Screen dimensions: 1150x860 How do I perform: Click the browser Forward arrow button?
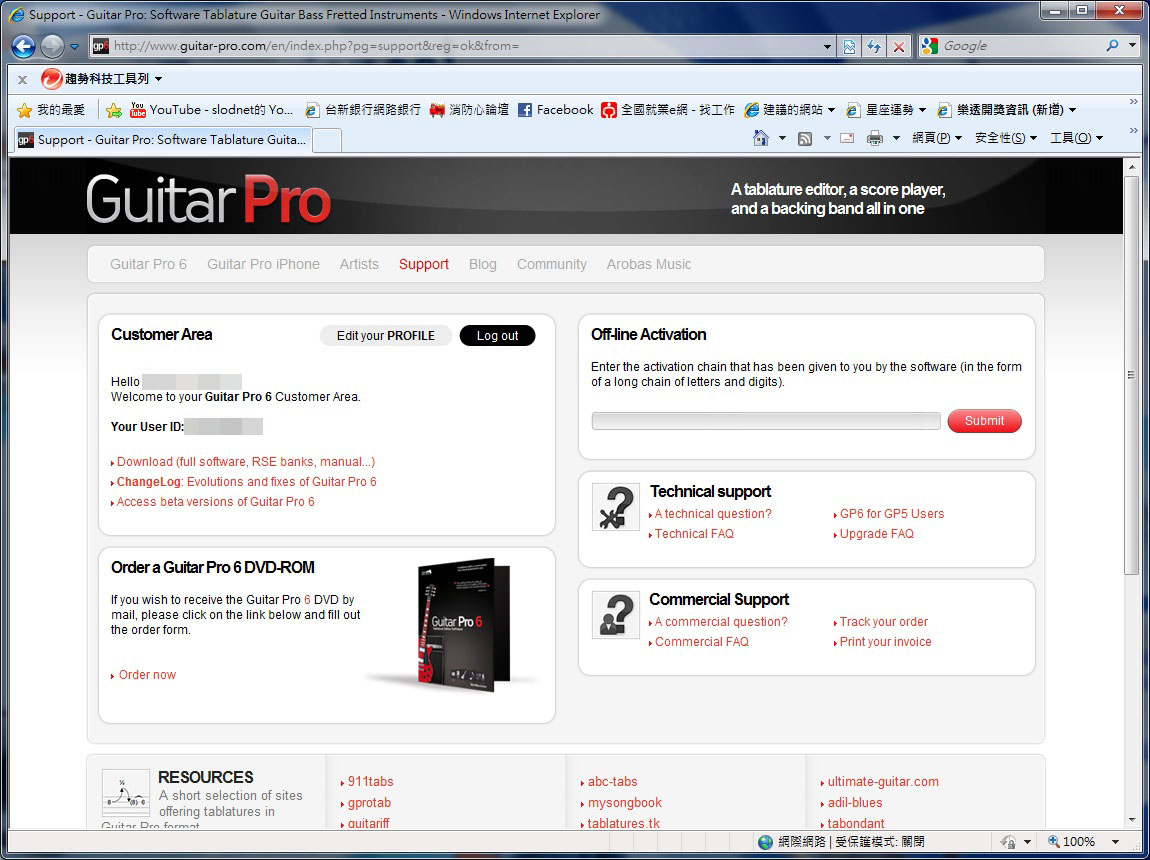(x=52, y=46)
